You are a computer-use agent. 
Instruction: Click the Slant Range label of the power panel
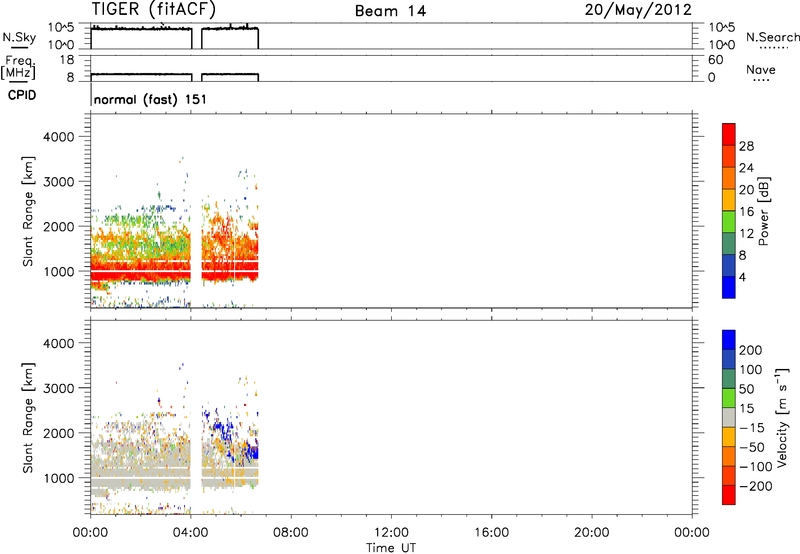coord(28,211)
